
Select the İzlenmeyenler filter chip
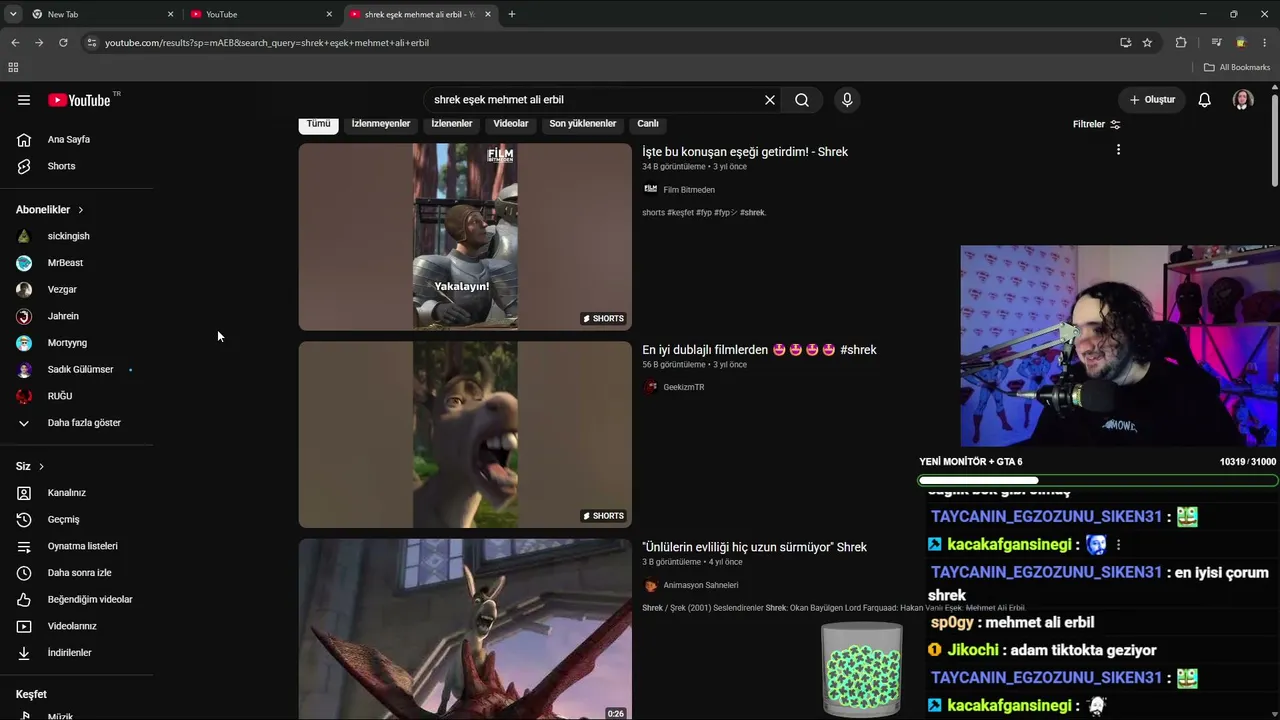(x=381, y=124)
